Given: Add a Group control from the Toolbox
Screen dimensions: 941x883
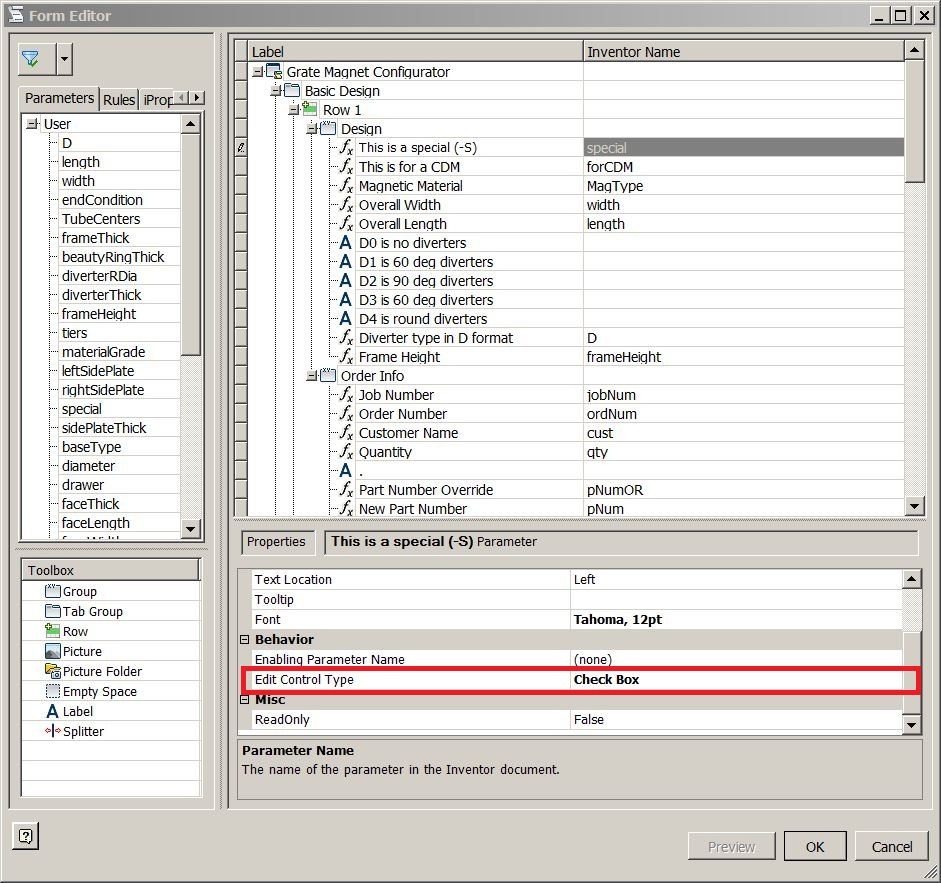Looking at the screenshot, I should click(77, 591).
